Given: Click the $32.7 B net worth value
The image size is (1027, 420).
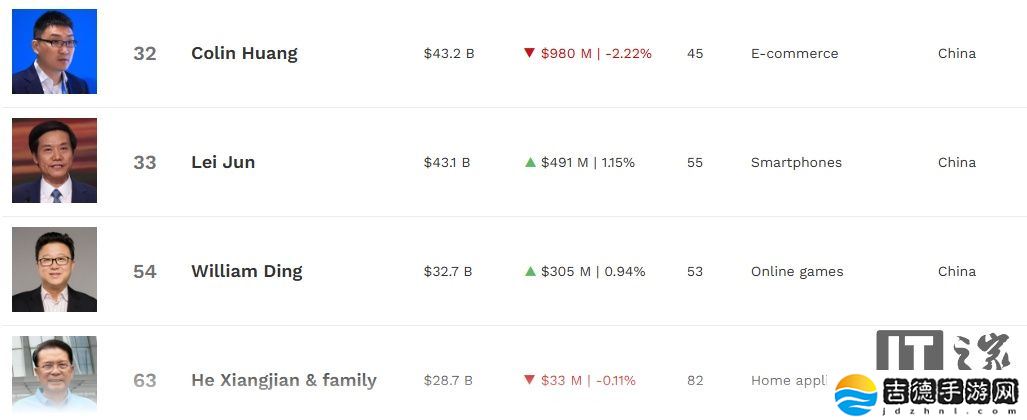Looking at the screenshot, I should 448,271.
